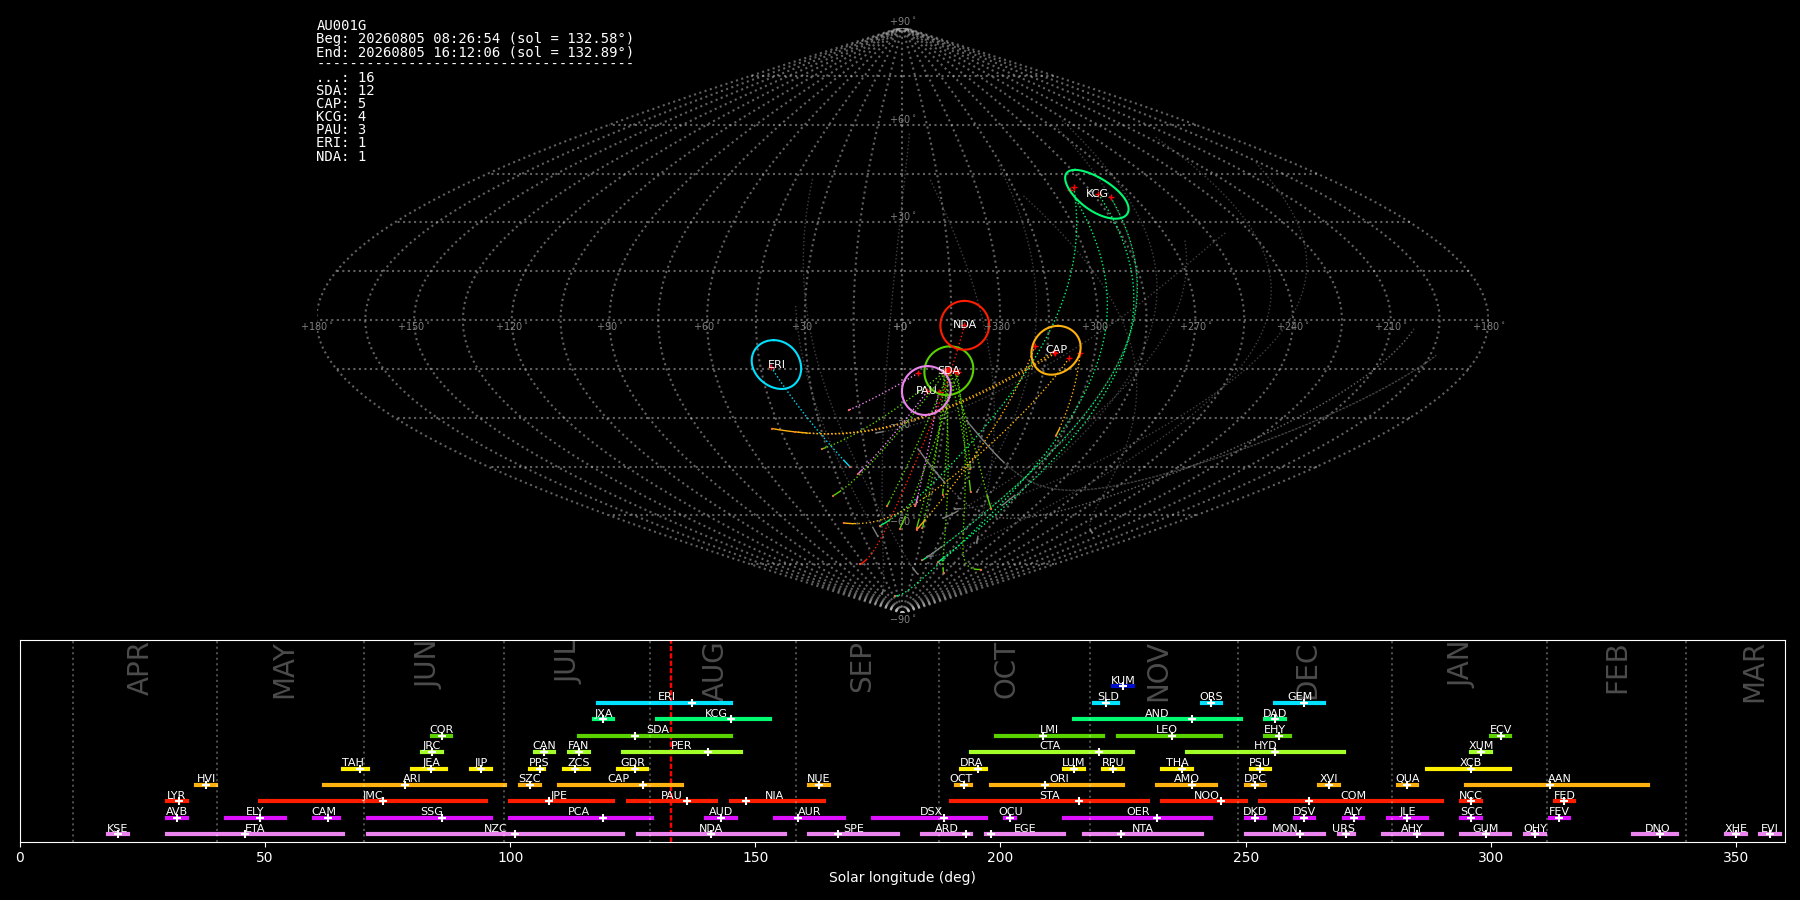
Task: Select the Solar longitude axis label
Action: (x=902, y=878)
